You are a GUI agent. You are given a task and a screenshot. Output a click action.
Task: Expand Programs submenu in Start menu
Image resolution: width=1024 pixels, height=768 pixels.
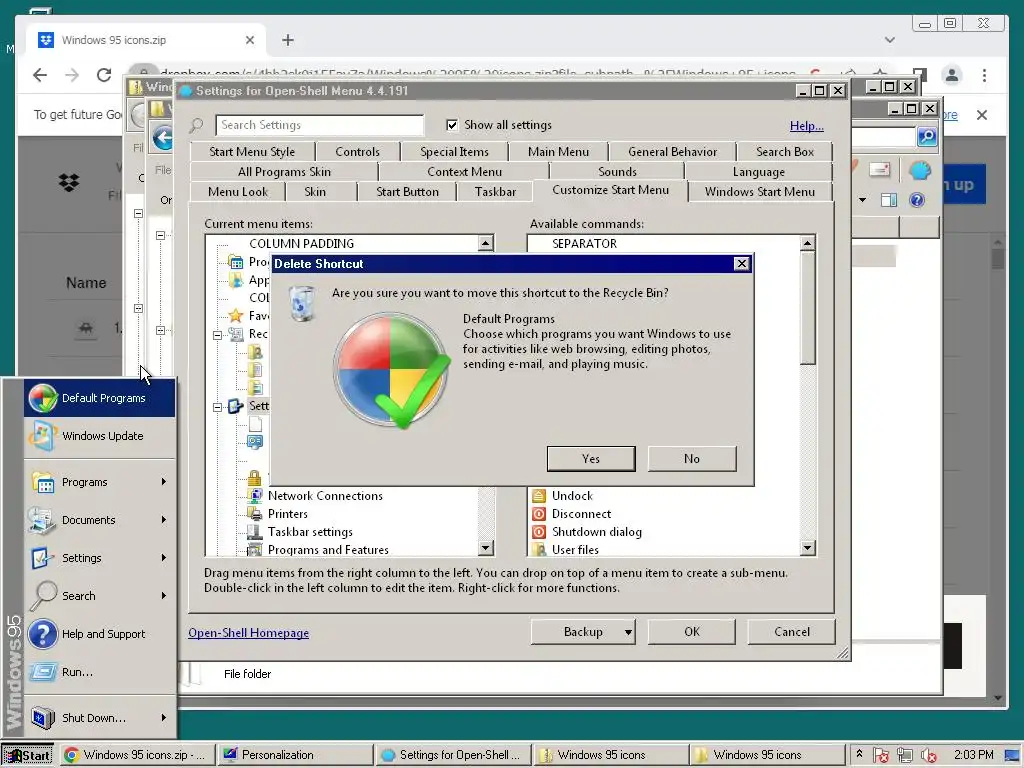[100, 482]
